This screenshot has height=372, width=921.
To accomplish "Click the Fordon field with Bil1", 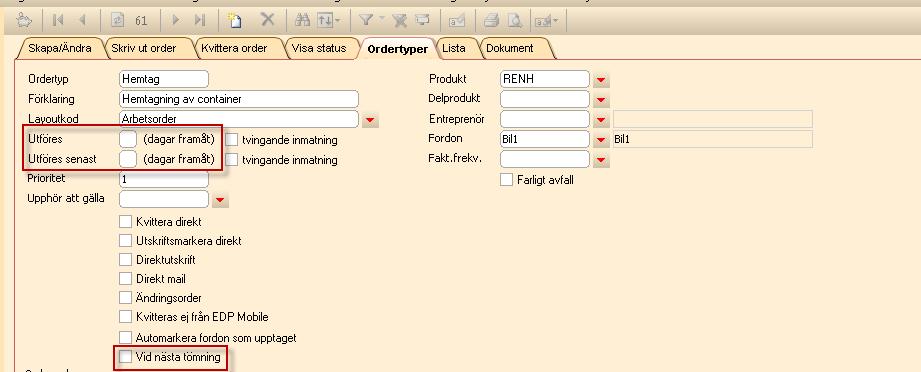I will tap(545, 139).
